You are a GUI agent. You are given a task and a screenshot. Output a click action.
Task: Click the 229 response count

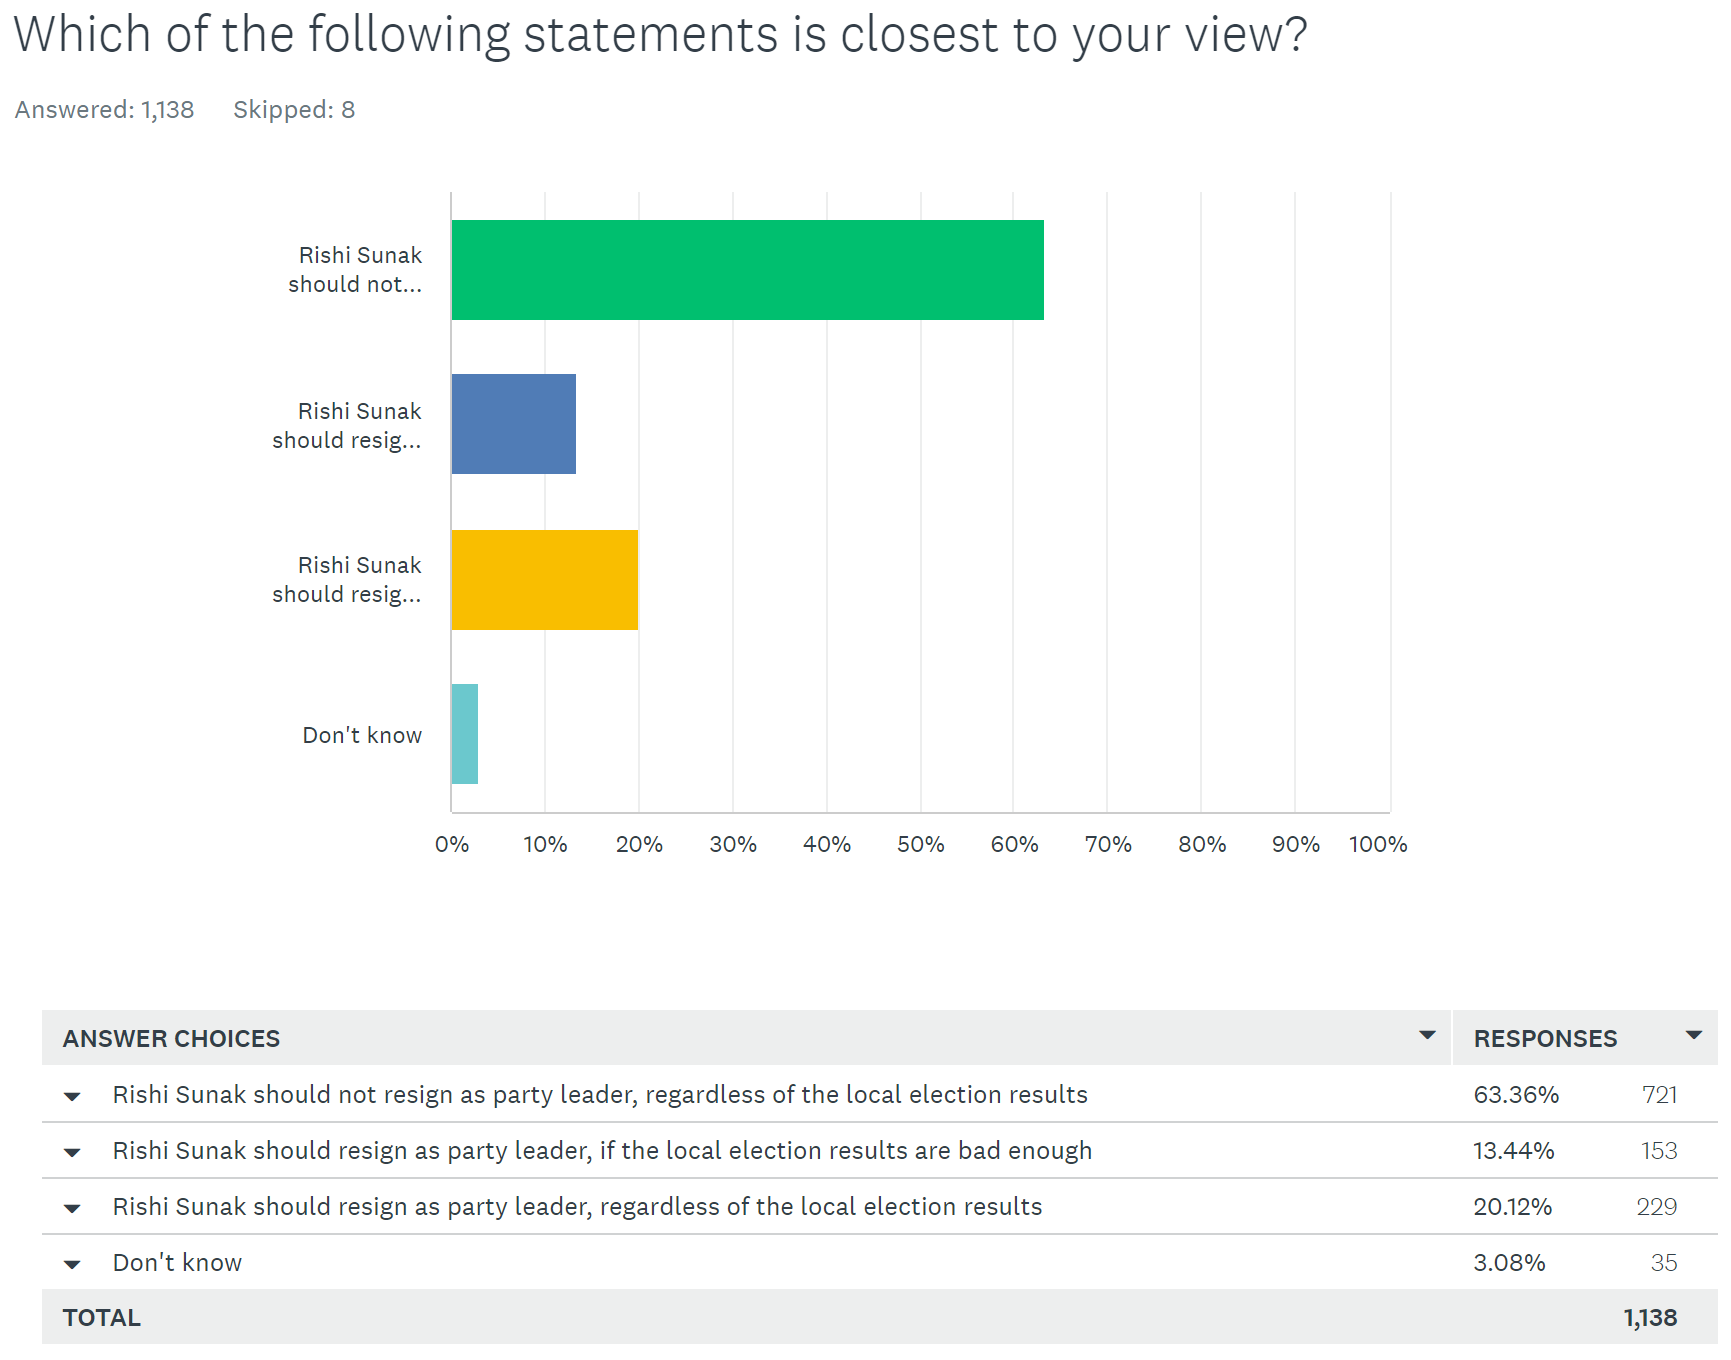[x=1656, y=1207]
